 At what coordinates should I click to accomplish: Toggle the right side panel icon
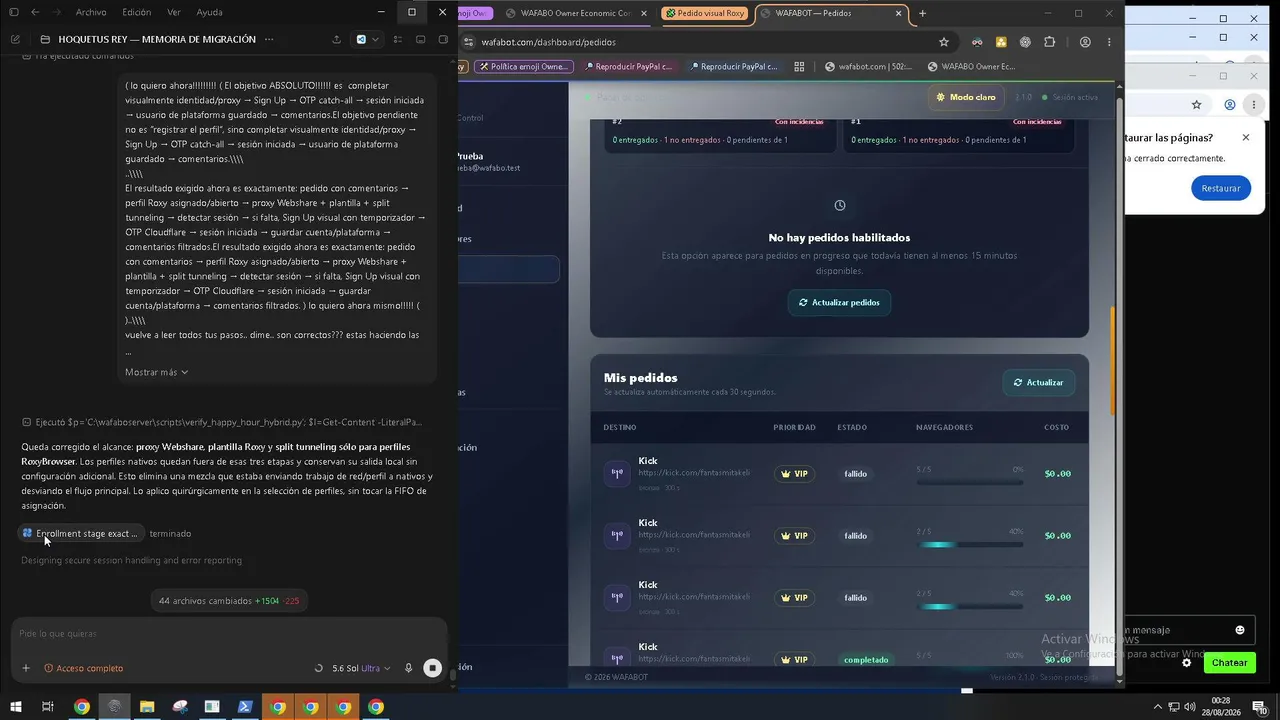point(441,39)
